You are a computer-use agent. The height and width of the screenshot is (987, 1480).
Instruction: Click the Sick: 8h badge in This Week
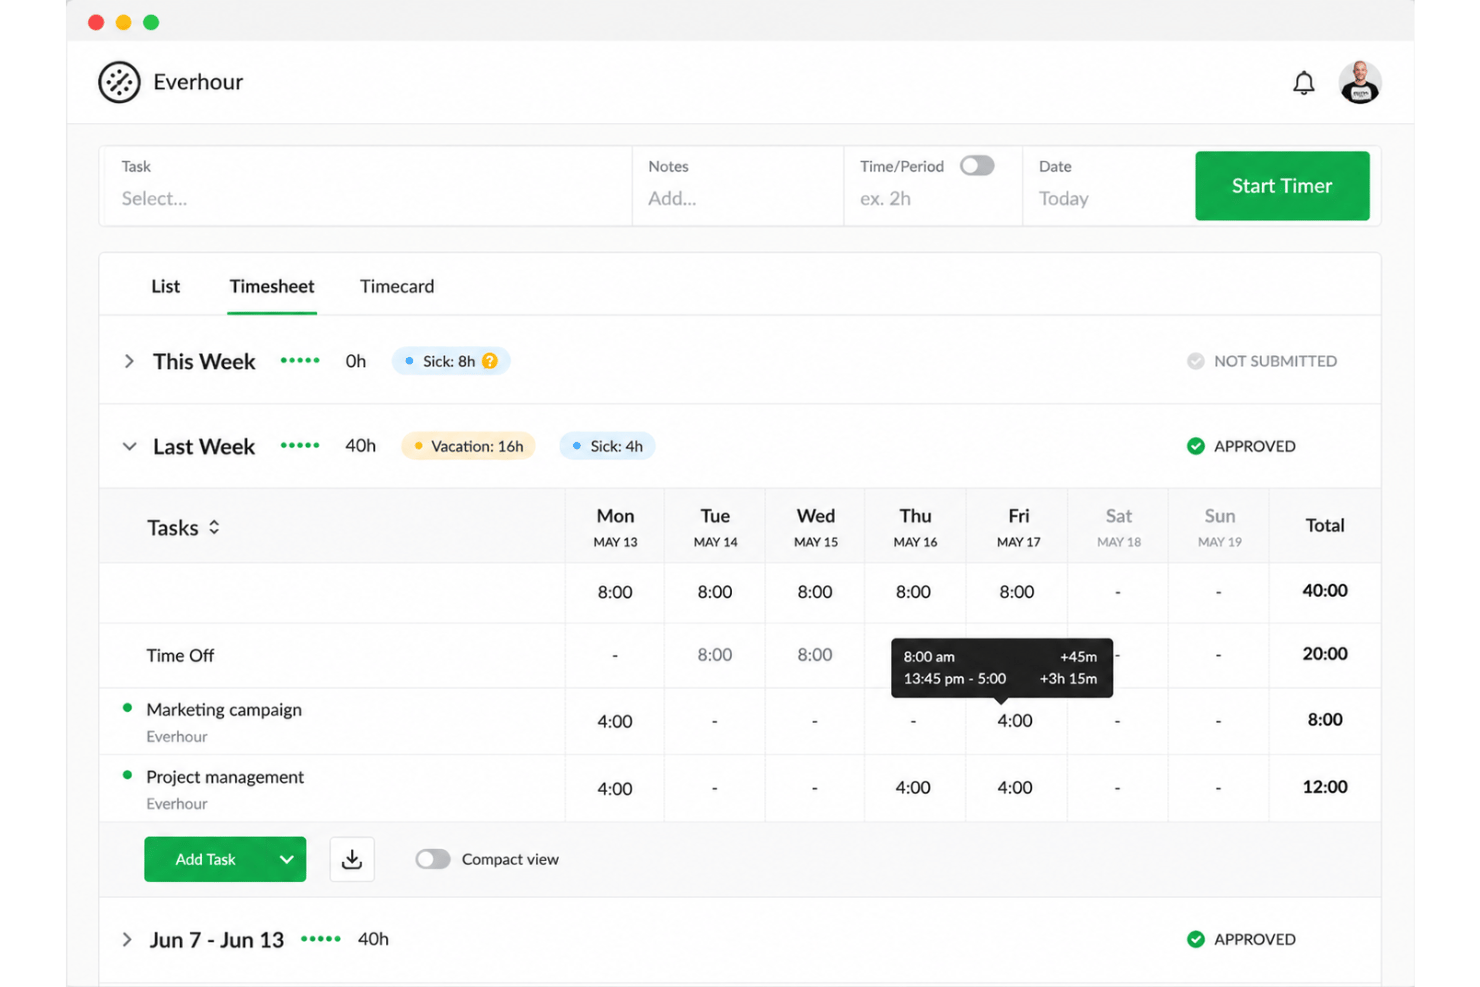point(451,361)
